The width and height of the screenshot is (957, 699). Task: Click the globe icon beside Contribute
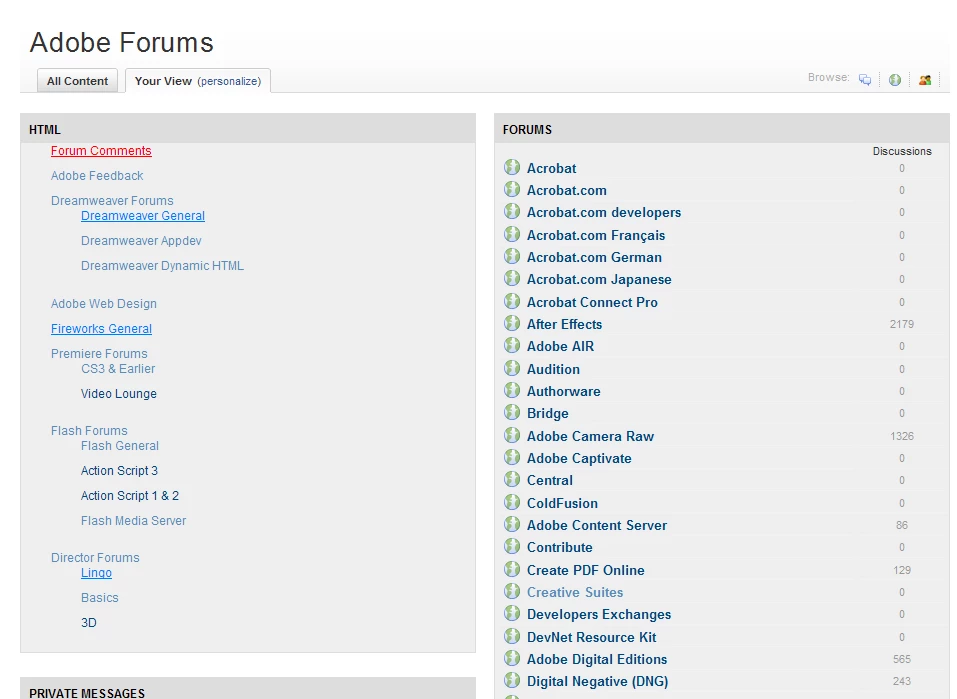coord(512,546)
